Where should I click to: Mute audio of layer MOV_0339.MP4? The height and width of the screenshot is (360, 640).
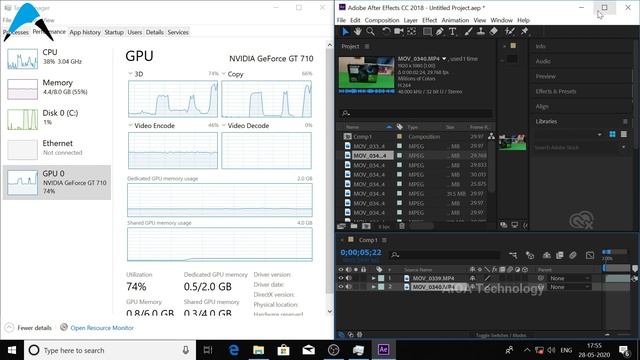[x=349, y=278]
